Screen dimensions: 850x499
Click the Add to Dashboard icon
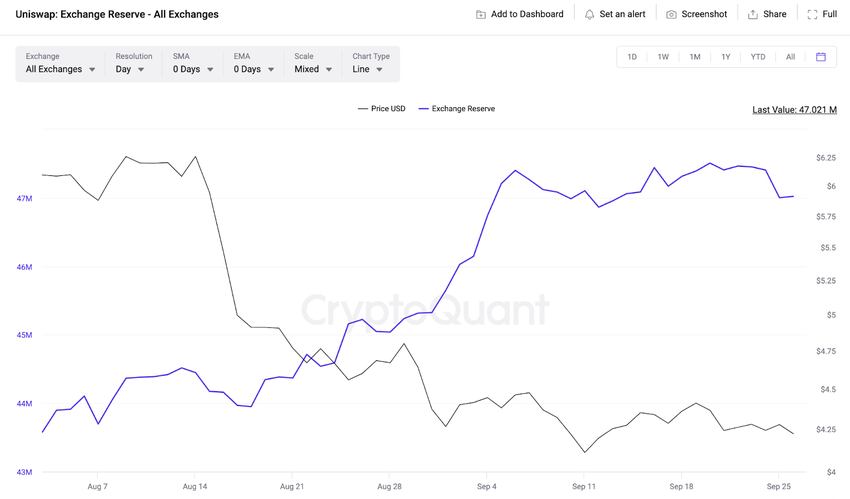click(481, 15)
